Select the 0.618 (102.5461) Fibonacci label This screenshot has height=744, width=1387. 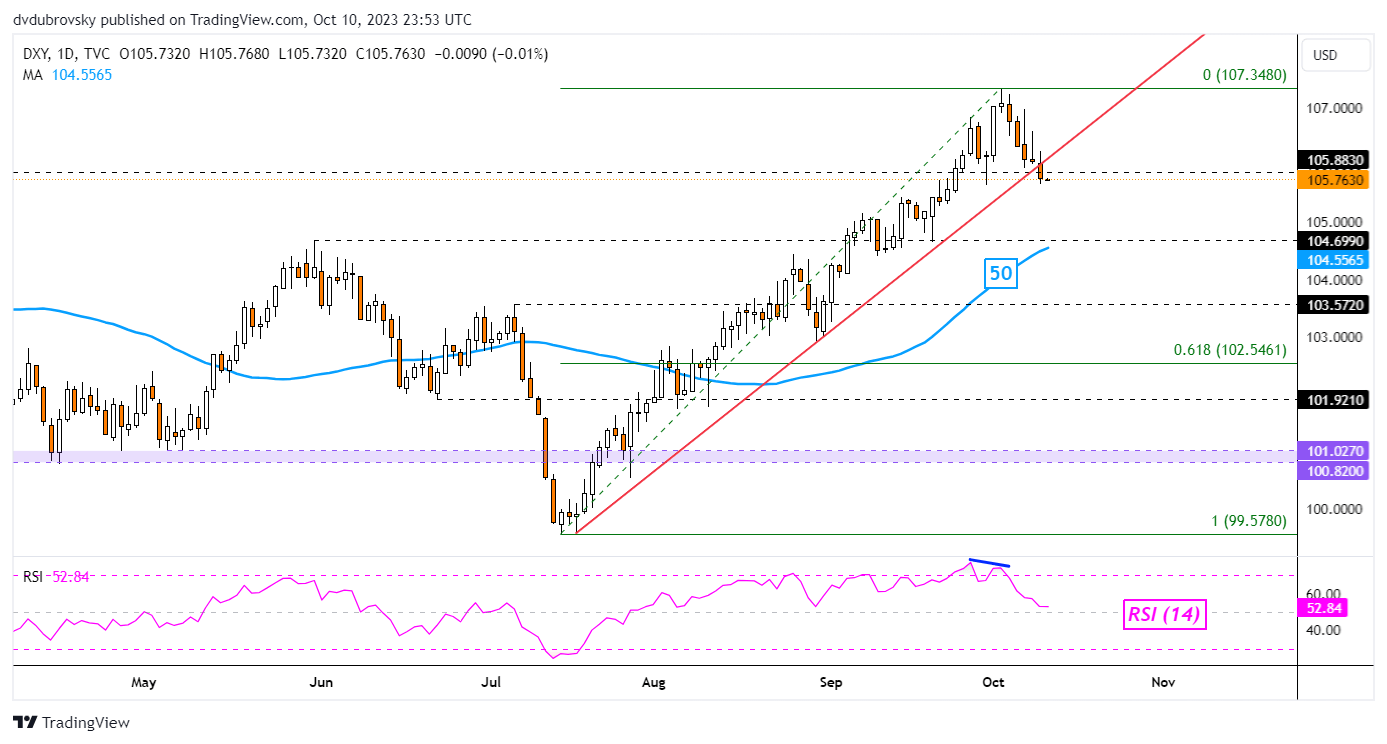(x=1229, y=351)
